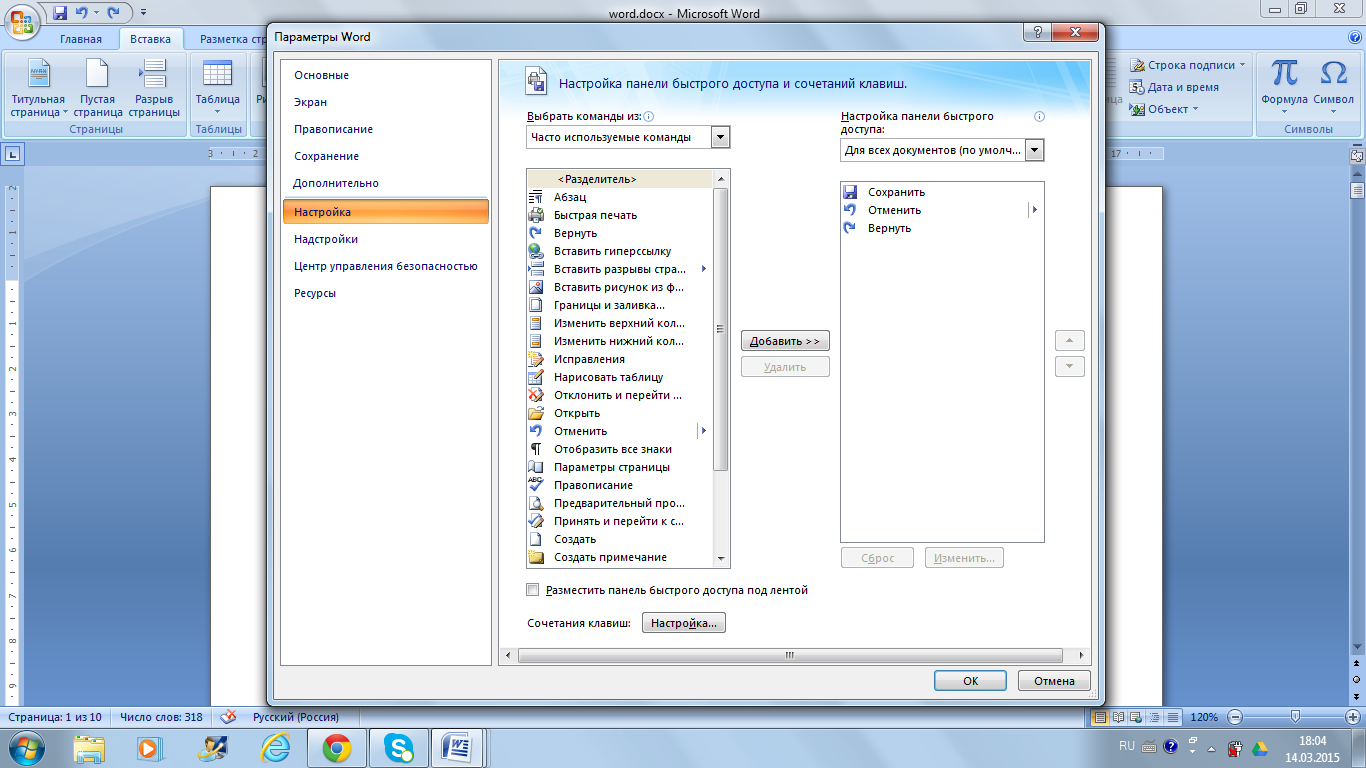Image resolution: width=1366 pixels, height=768 pixels.
Task: Open Строка подписи dropdown
Action: 1189,65
